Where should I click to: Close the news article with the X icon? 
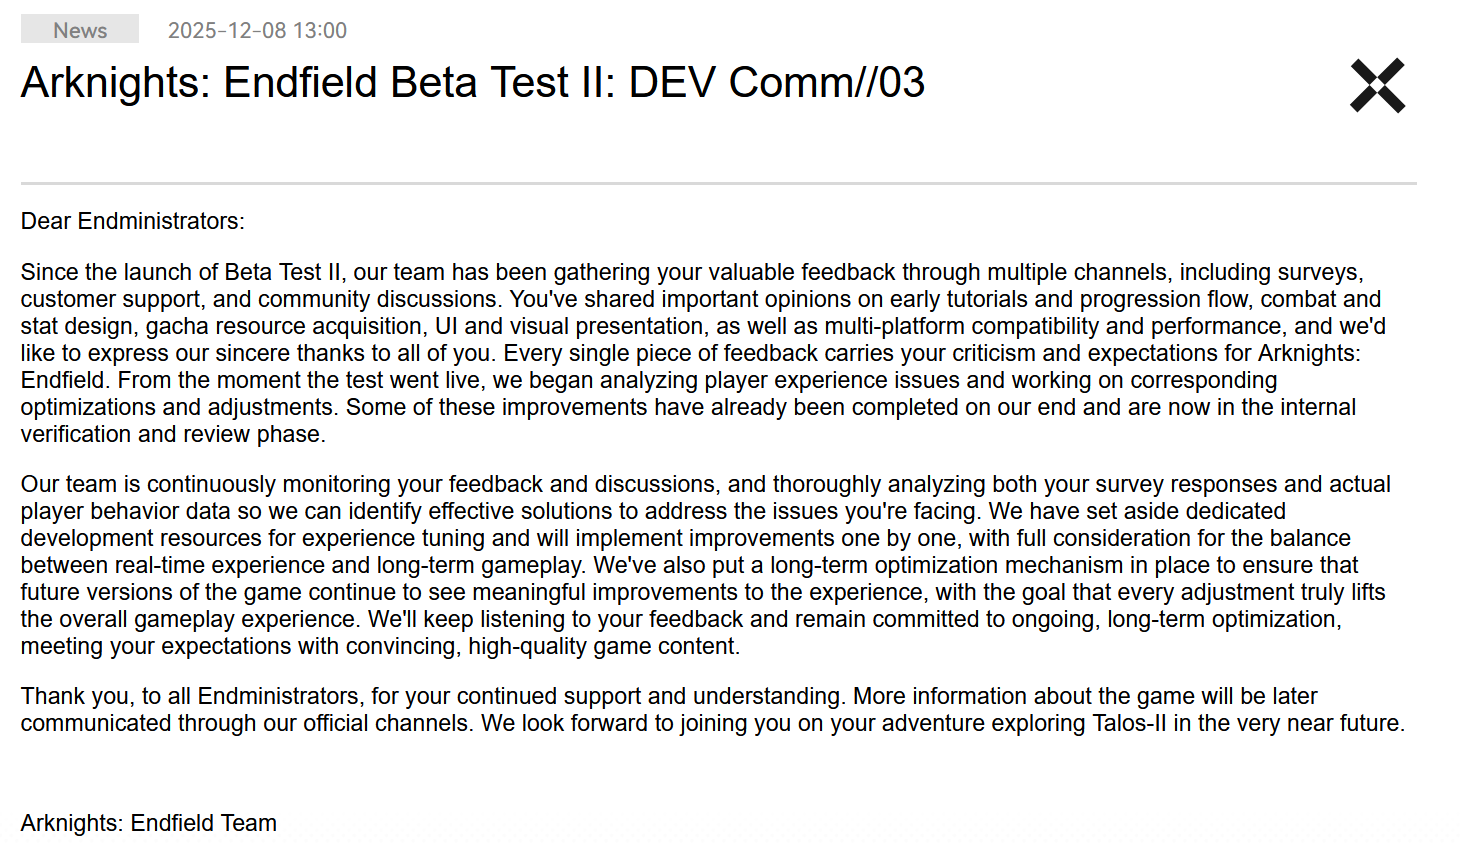(1377, 85)
